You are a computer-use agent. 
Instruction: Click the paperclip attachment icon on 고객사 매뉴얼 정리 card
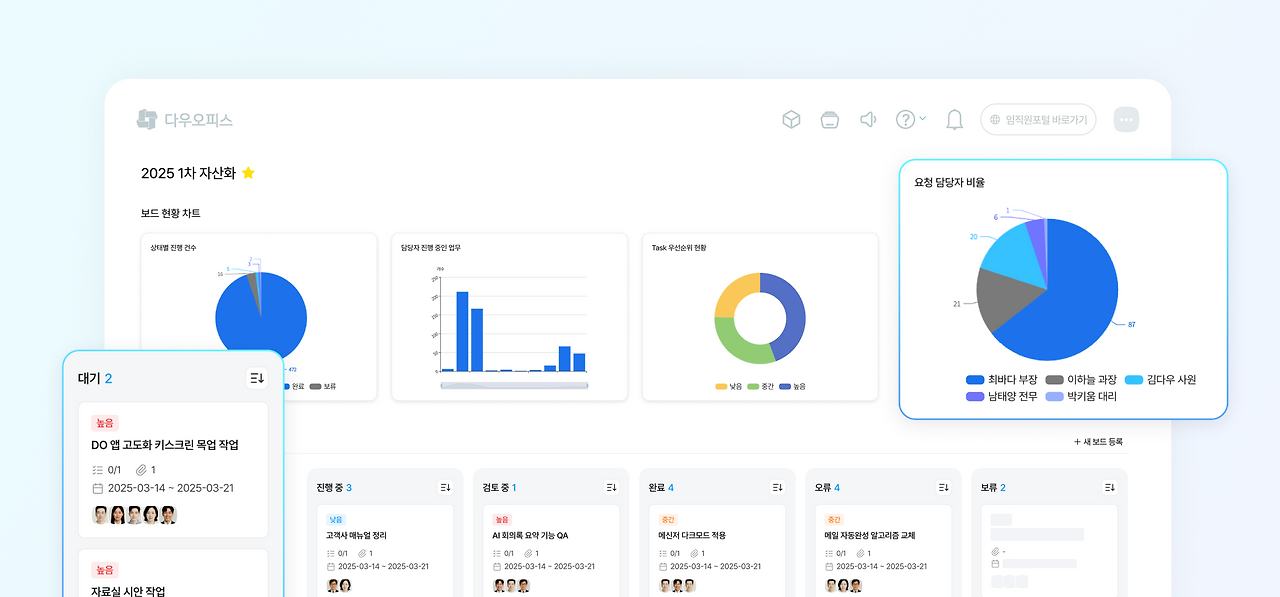(360, 548)
